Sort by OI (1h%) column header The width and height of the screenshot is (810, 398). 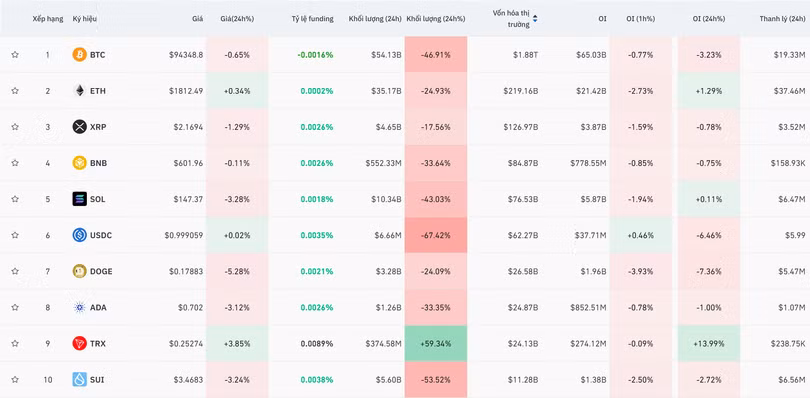(641, 19)
